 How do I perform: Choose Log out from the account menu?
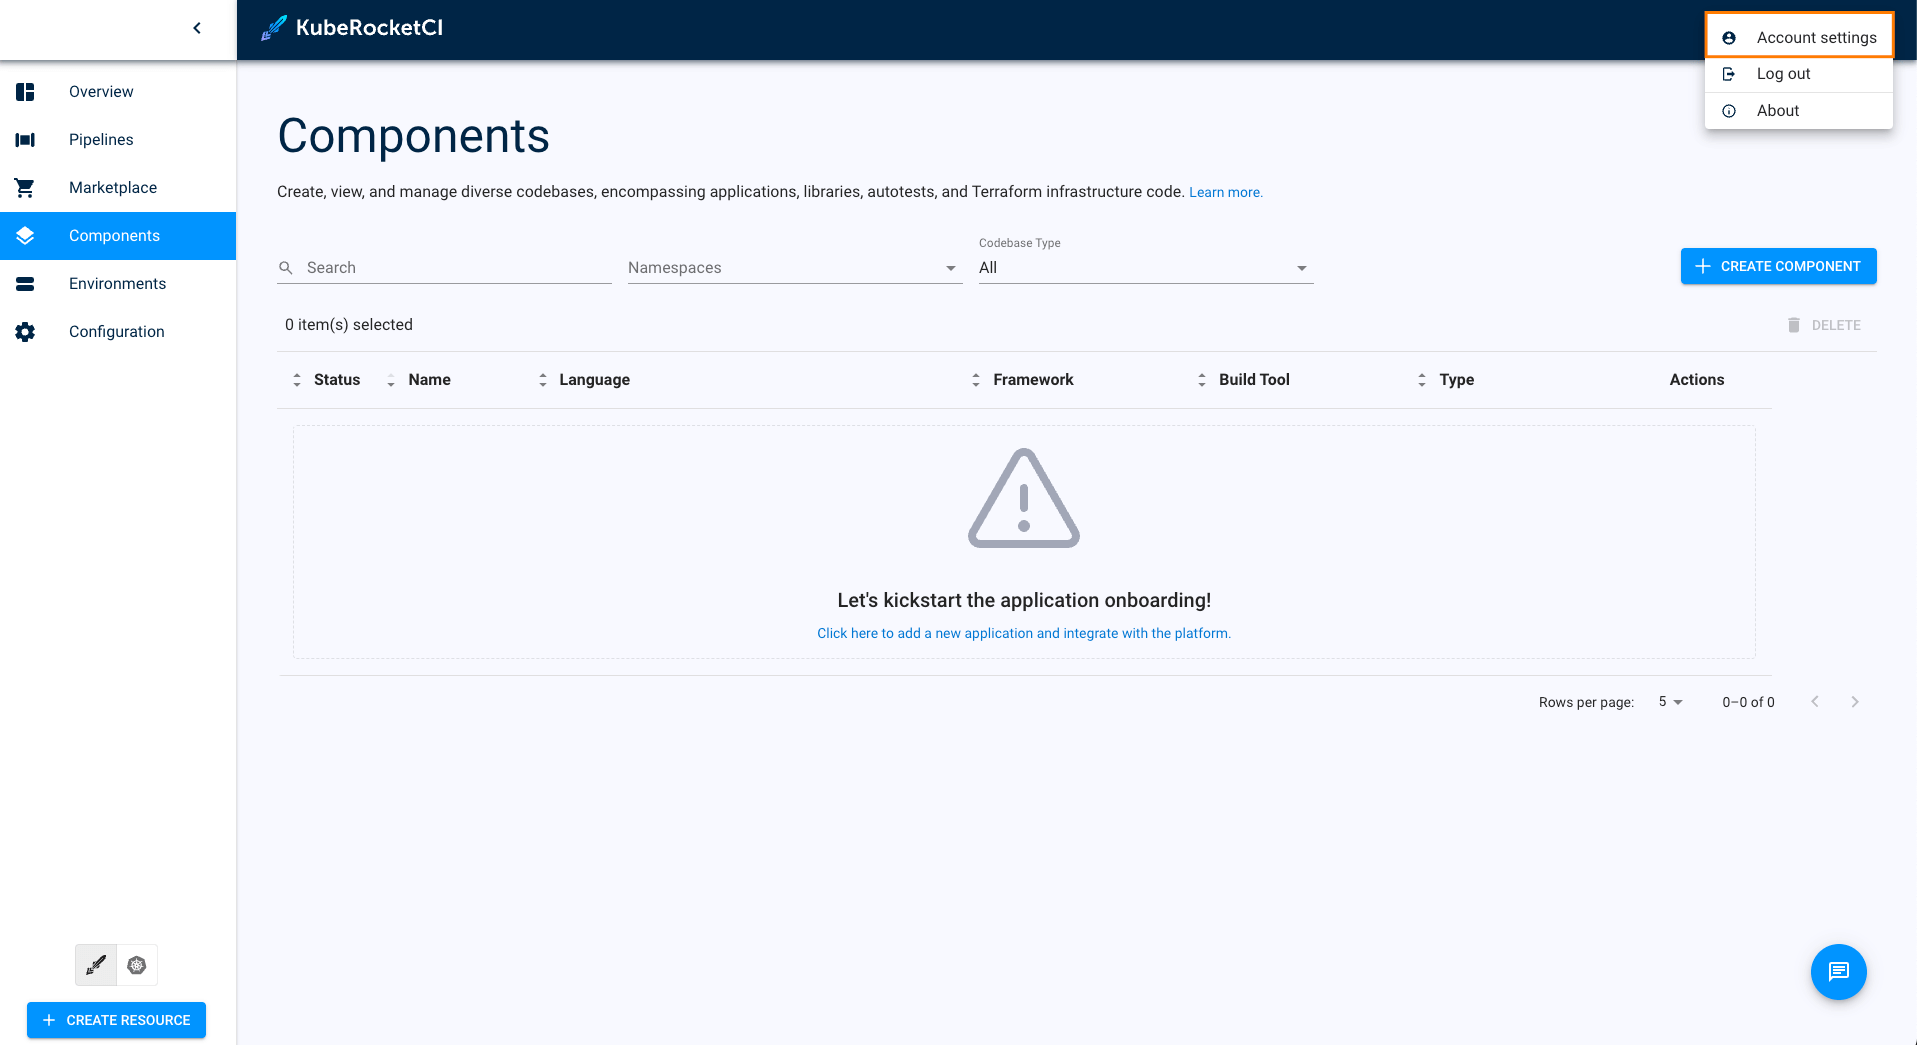click(1783, 73)
